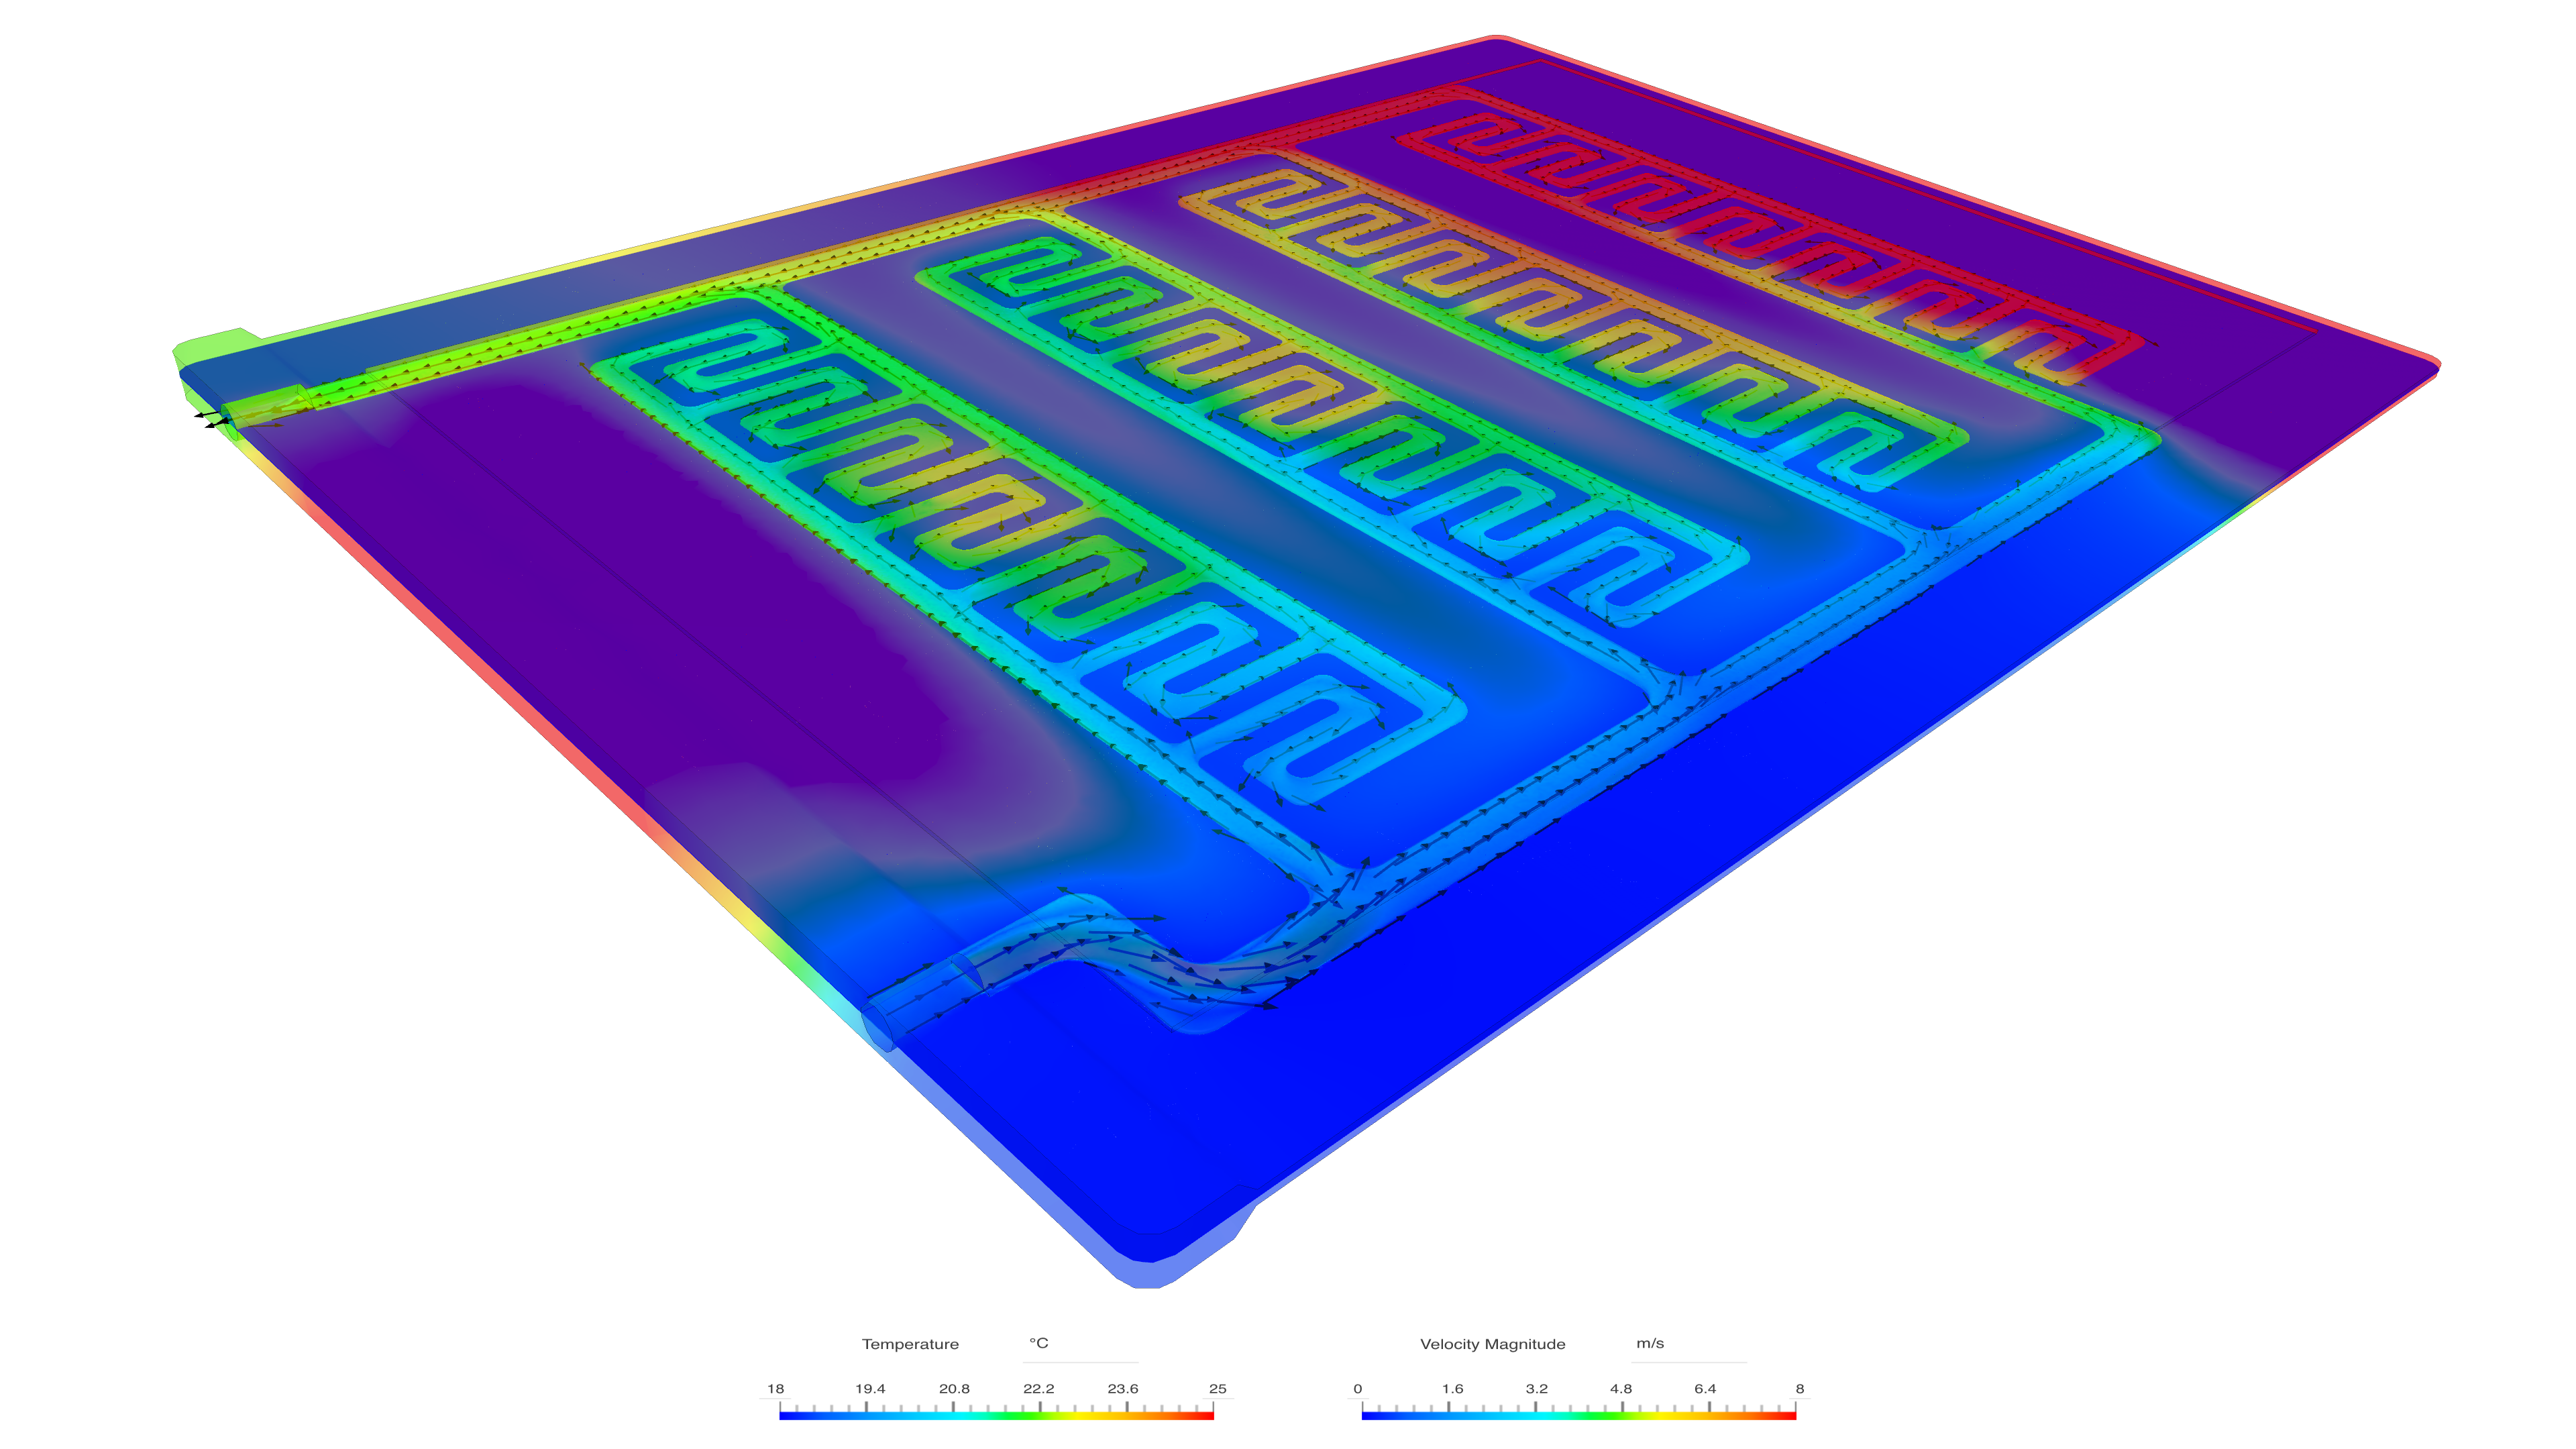The width and height of the screenshot is (2576, 1449).
Task: Select the 1.6 velocity tick value
Action: point(1453,1389)
